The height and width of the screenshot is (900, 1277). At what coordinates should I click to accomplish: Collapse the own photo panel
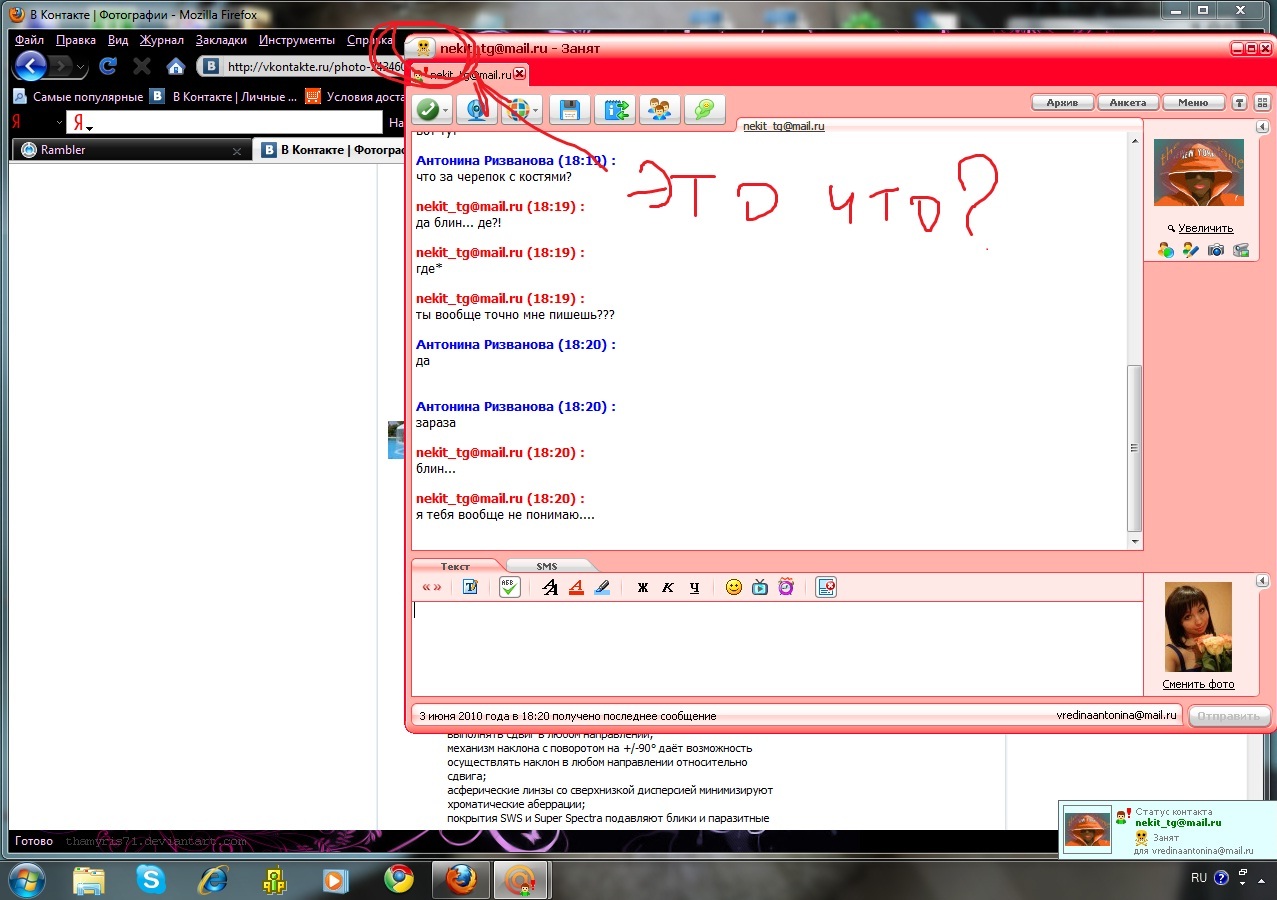1262,581
